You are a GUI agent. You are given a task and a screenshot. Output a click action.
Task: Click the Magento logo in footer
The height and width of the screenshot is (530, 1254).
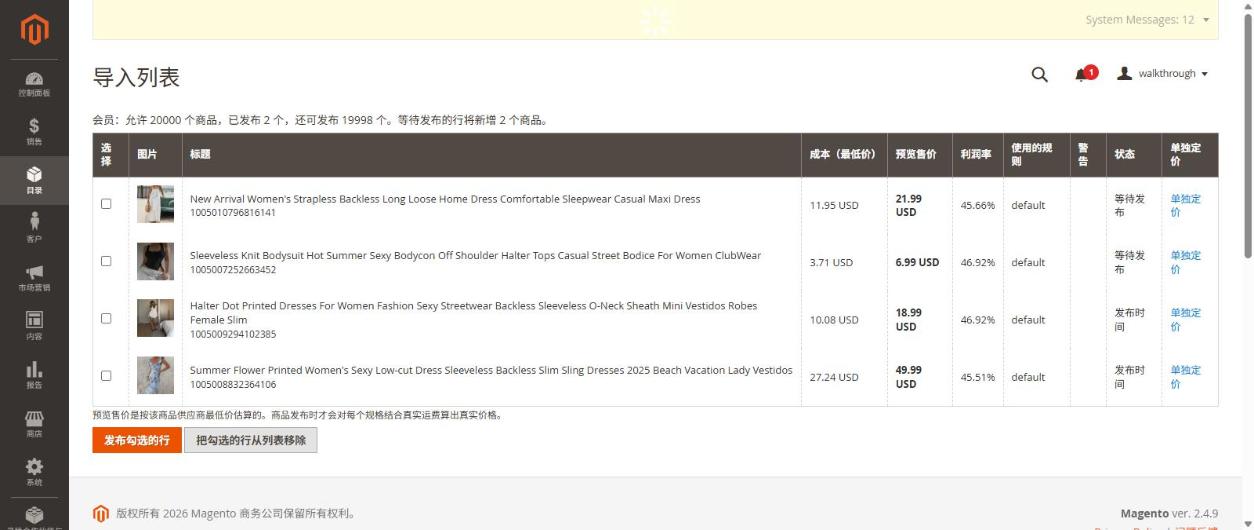click(x=100, y=514)
